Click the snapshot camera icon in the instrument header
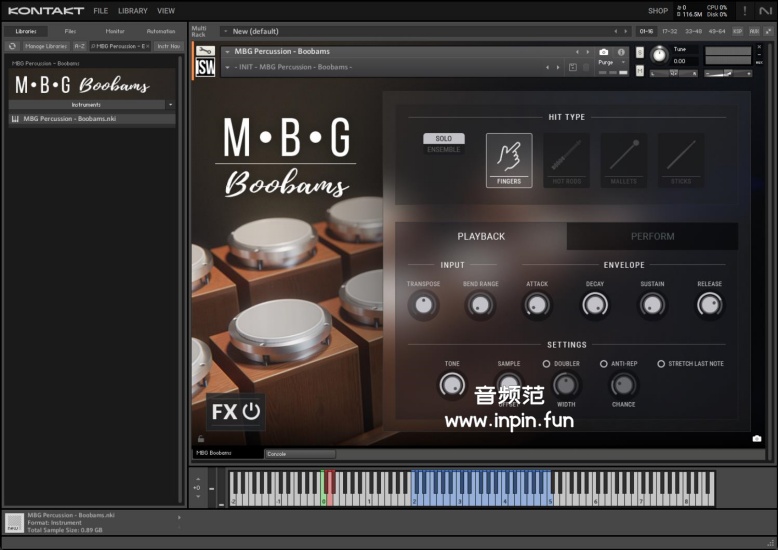778x550 pixels. 603,52
